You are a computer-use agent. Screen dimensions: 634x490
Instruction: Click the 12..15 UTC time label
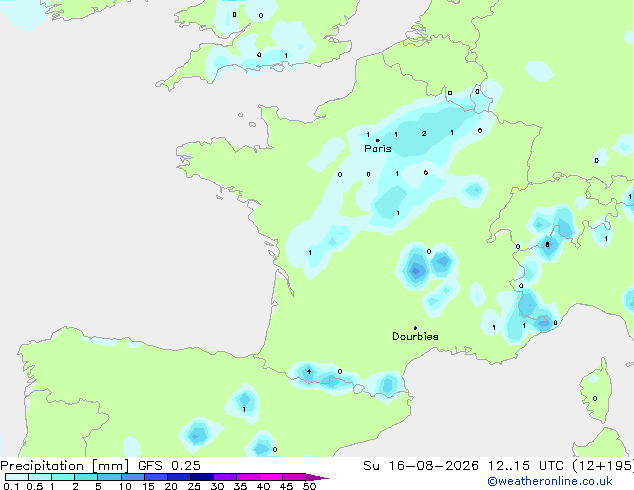526,466
